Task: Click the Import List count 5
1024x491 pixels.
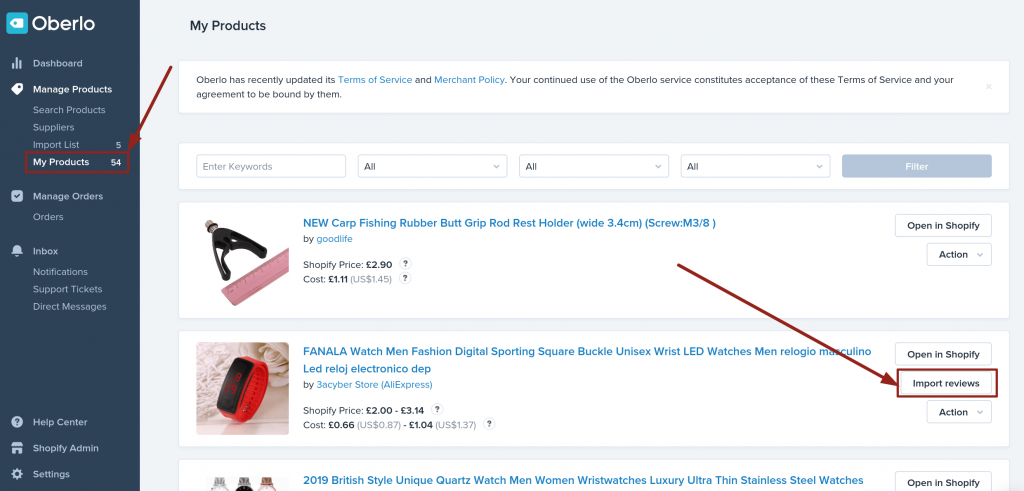Action: 118,145
